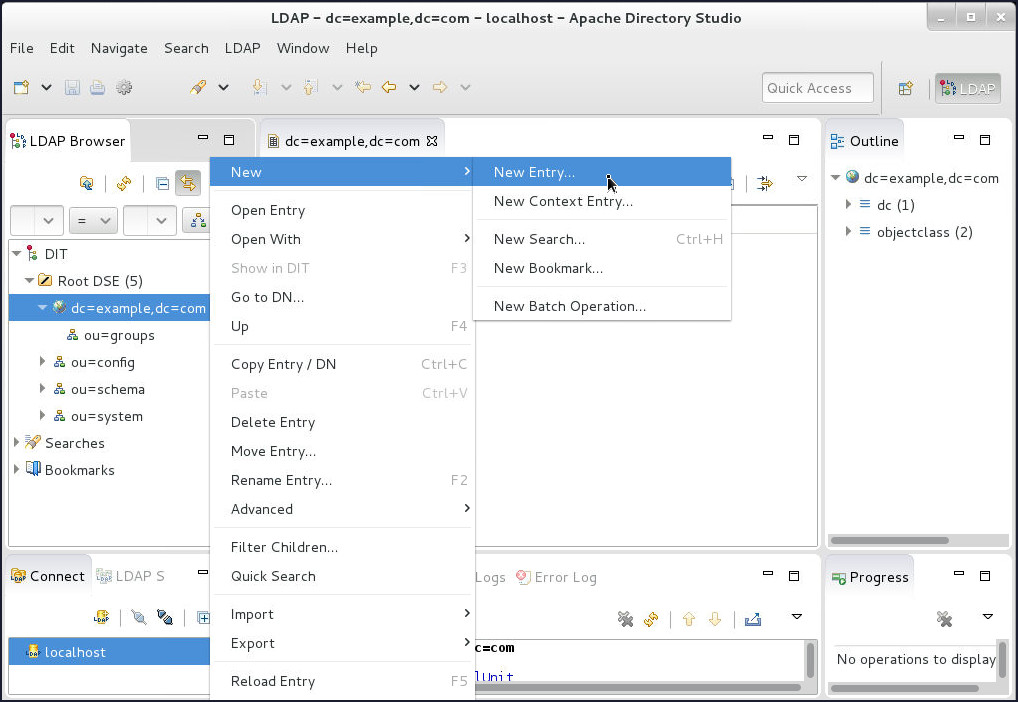The width and height of the screenshot is (1018, 702).
Task: Select Open Entry in the context menu
Action: [x=342, y=210]
